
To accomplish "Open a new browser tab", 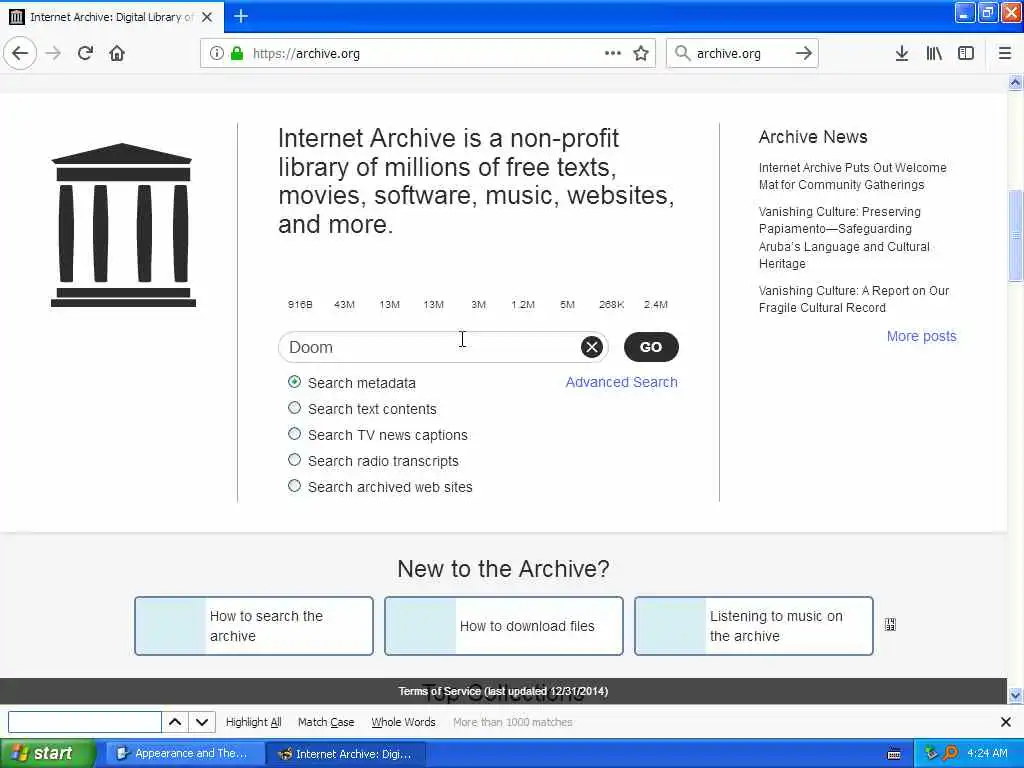I will point(241,16).
